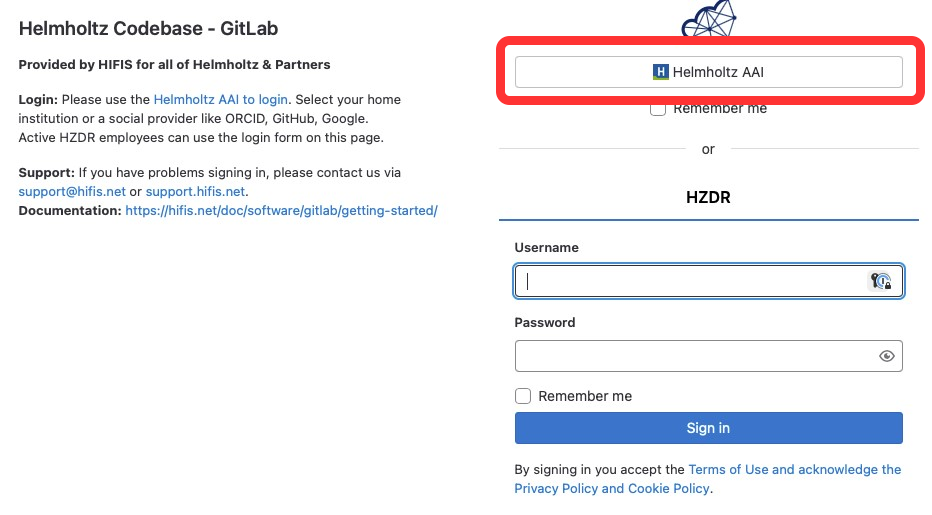The width and height of the screenshot is (932, 515).
Task: Click the Helmholtz cloud logo
Action: tap(708, 18)
